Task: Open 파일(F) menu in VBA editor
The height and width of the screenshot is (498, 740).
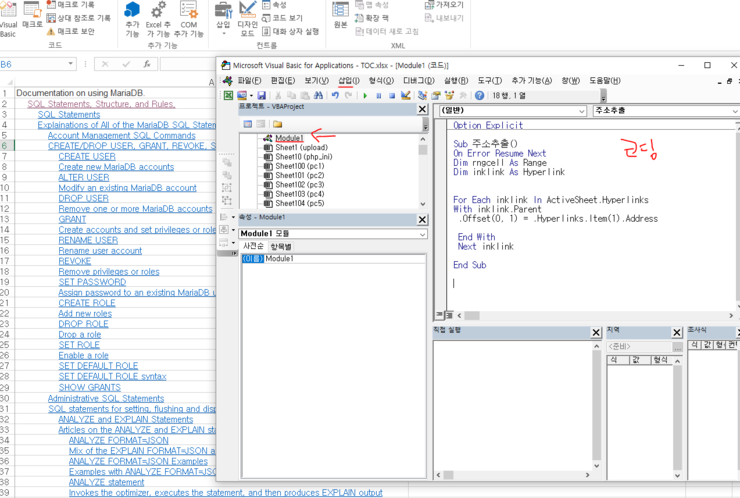Action: 249,81
